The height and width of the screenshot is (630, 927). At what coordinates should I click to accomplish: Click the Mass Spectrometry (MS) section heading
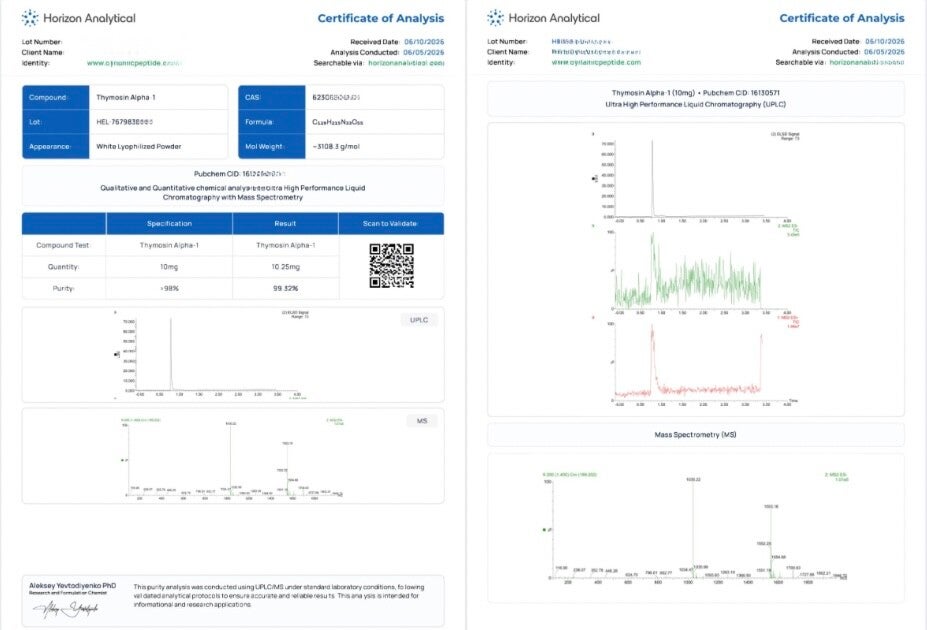pyautogui.click(x=695, y=434)
